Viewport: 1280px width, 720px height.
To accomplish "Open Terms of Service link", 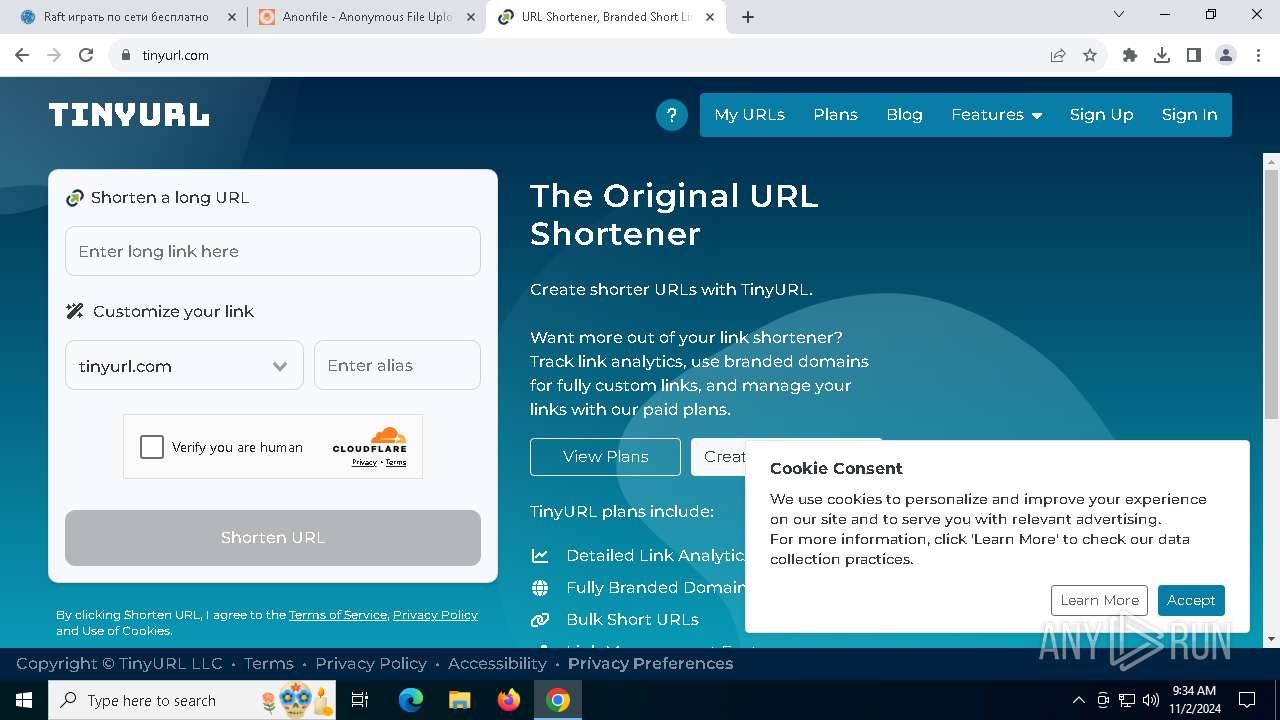I will coord(338,615).
